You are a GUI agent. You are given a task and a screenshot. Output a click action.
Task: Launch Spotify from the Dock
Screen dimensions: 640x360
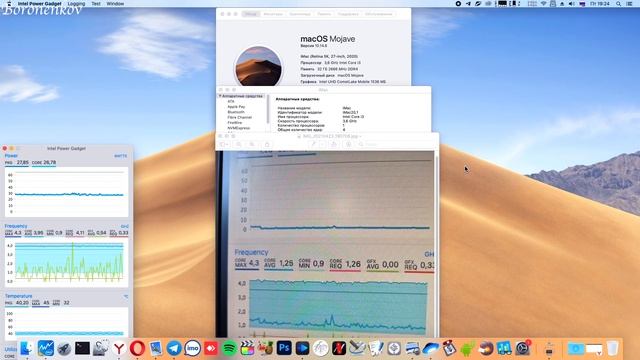click(x=230, y=349)
